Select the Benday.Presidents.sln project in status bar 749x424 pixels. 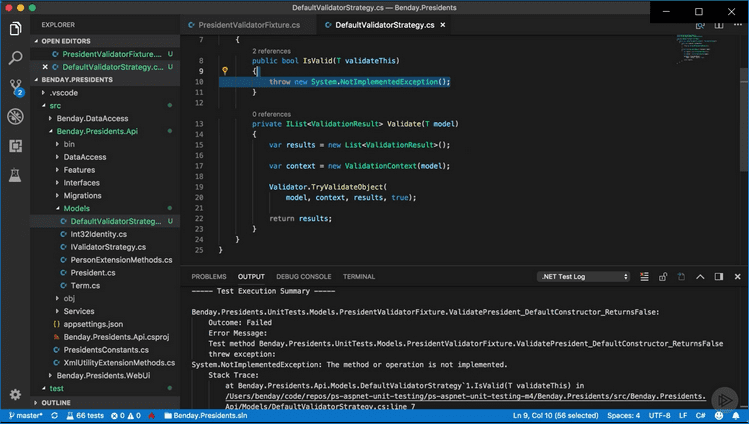206,415
